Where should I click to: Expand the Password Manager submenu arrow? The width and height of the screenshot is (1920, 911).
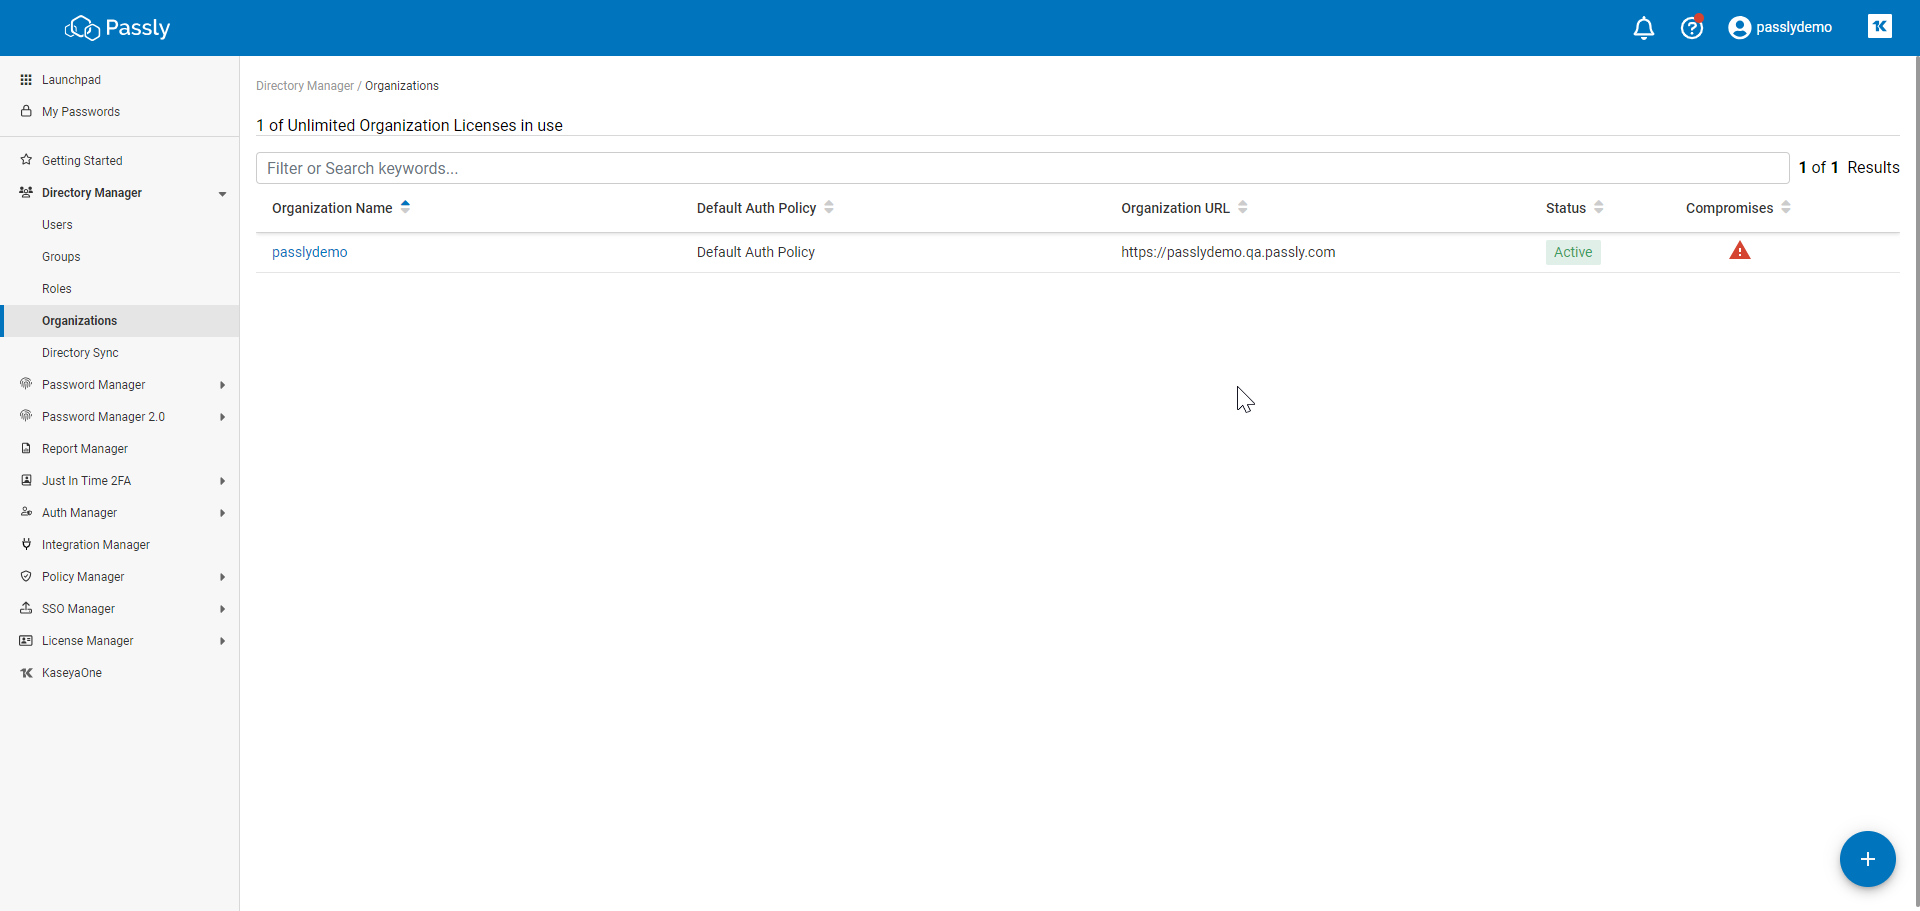222,385
